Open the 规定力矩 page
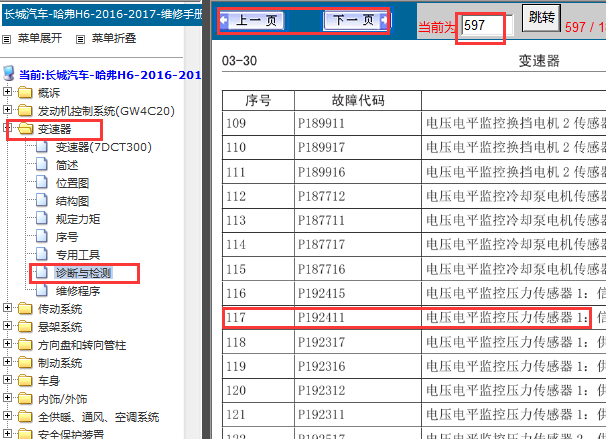Image resolution: width=606 pixels, height=439 pixels. coord(78,219)
